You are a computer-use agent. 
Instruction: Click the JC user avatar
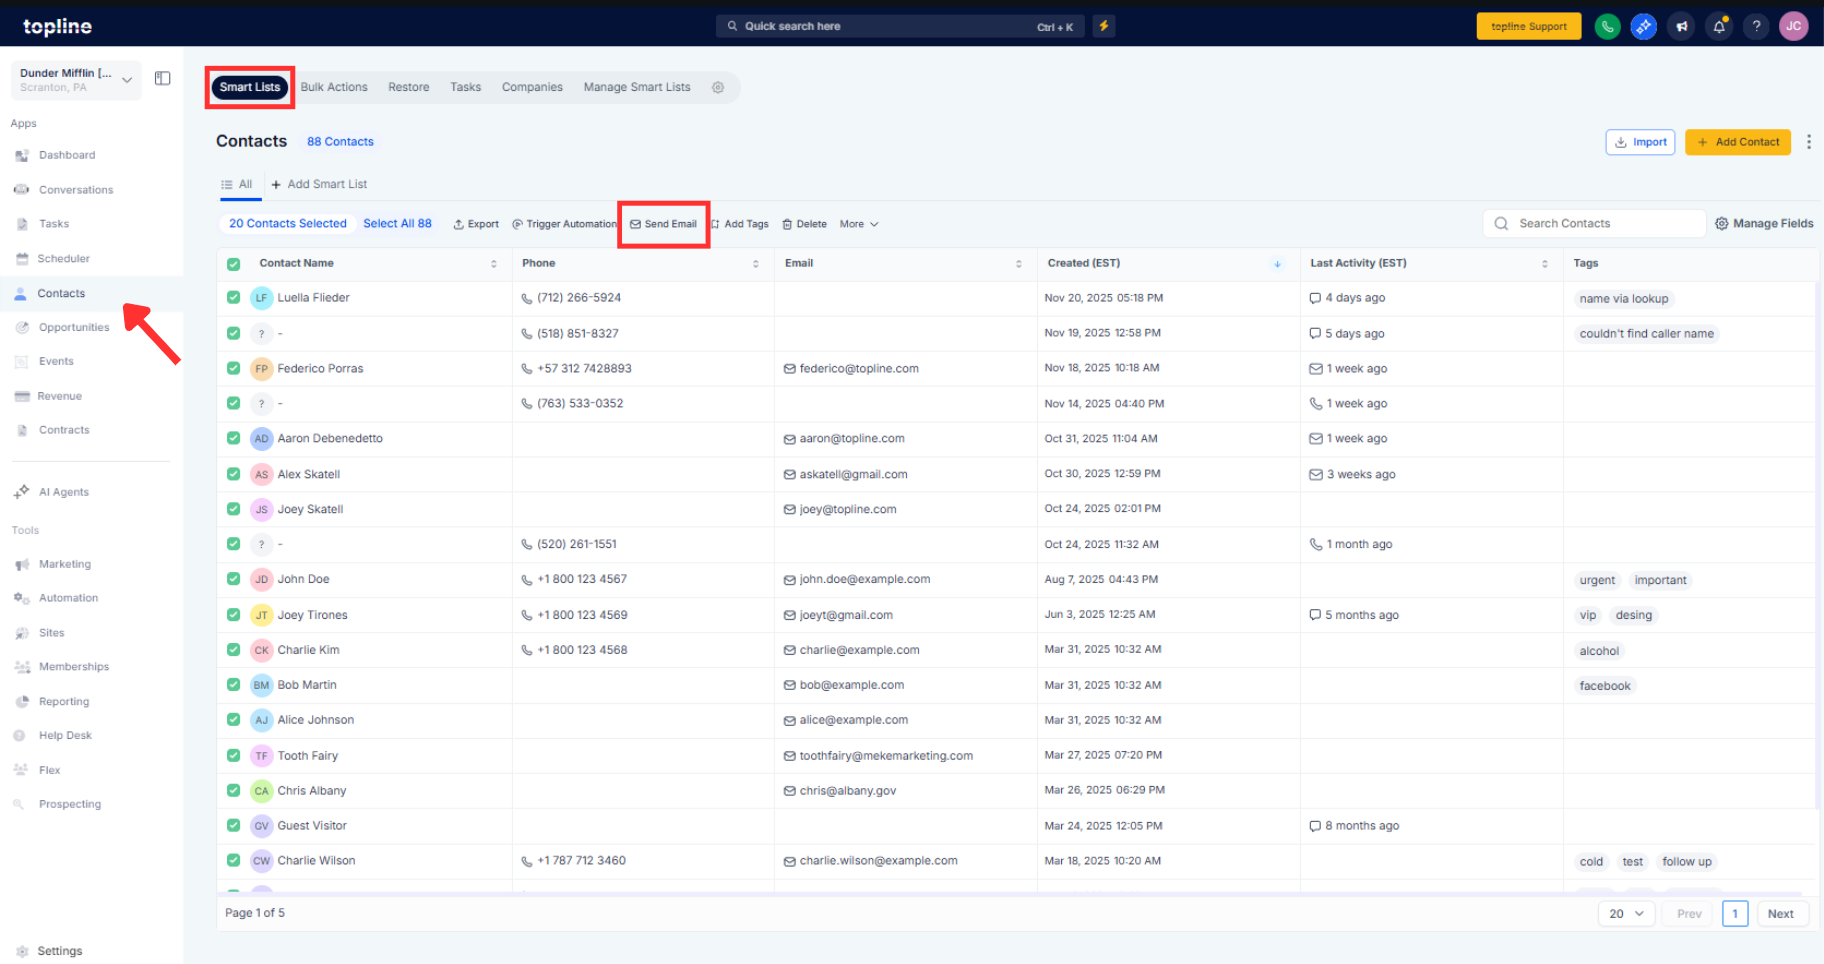point(1794,27)
